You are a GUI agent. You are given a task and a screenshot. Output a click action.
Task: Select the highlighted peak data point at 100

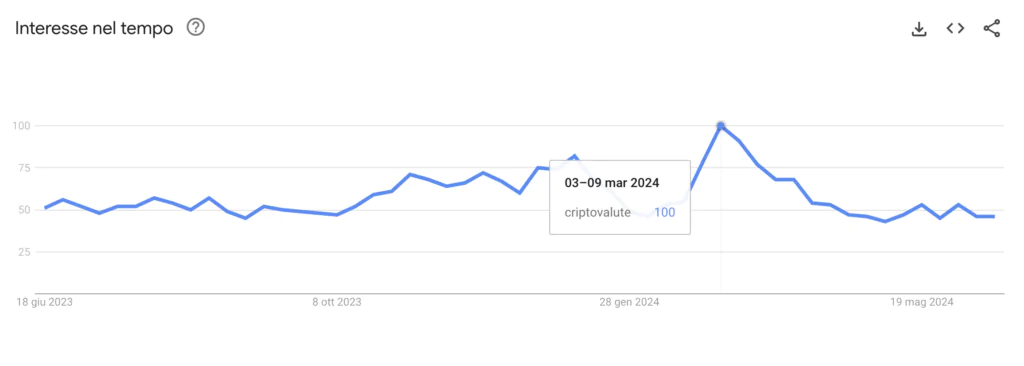coord(720,125)
